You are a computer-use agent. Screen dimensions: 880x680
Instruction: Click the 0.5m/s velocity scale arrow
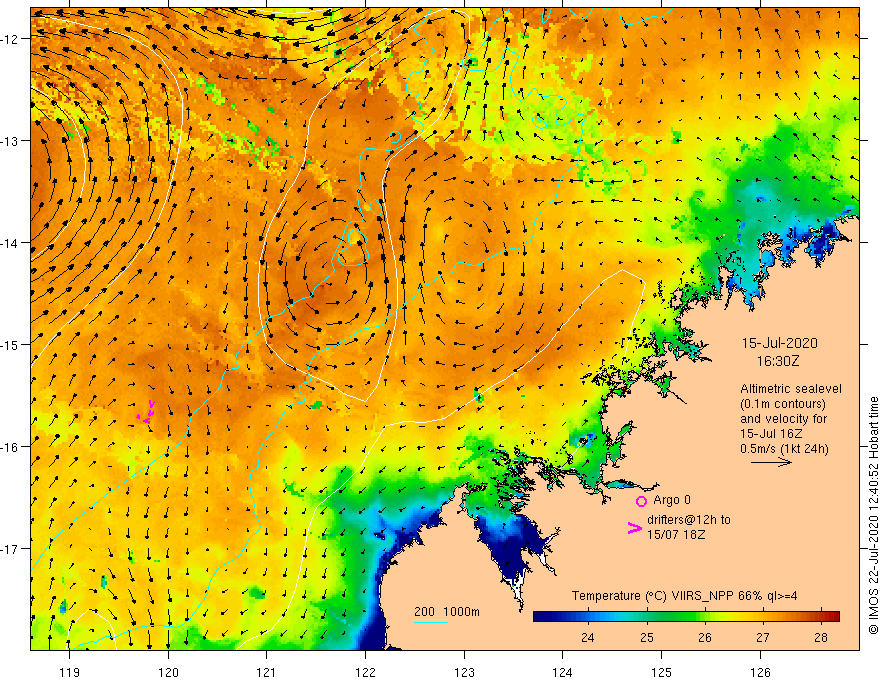pos(771,462)
